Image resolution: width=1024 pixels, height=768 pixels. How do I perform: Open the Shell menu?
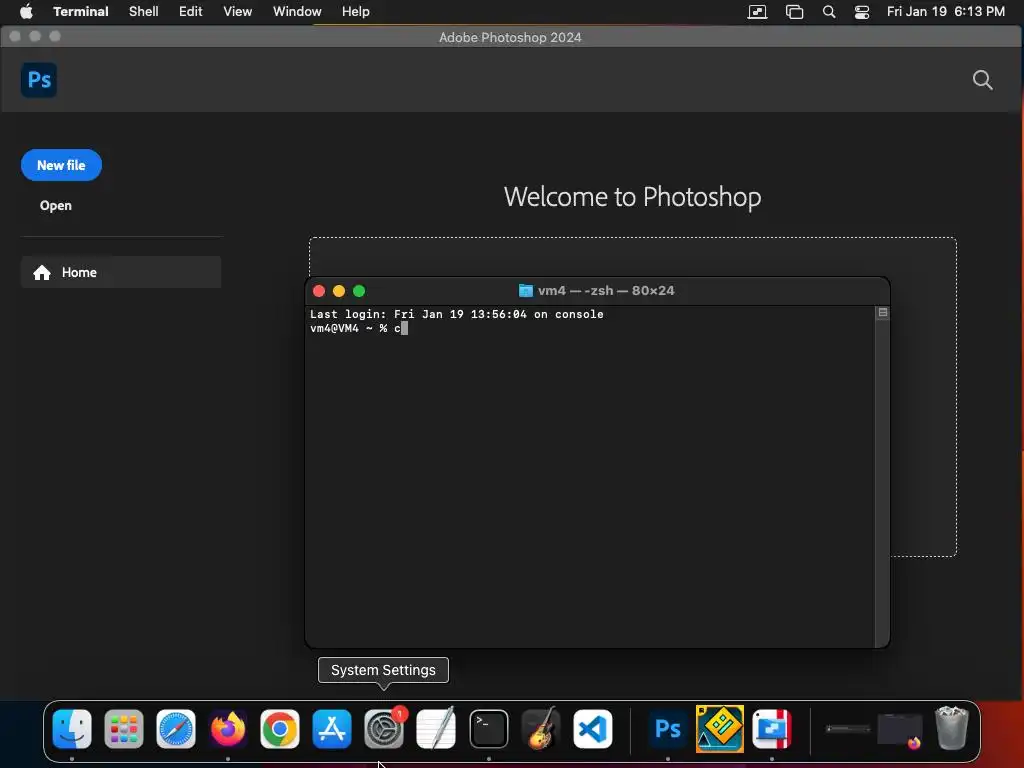click(x=144, y=12)
